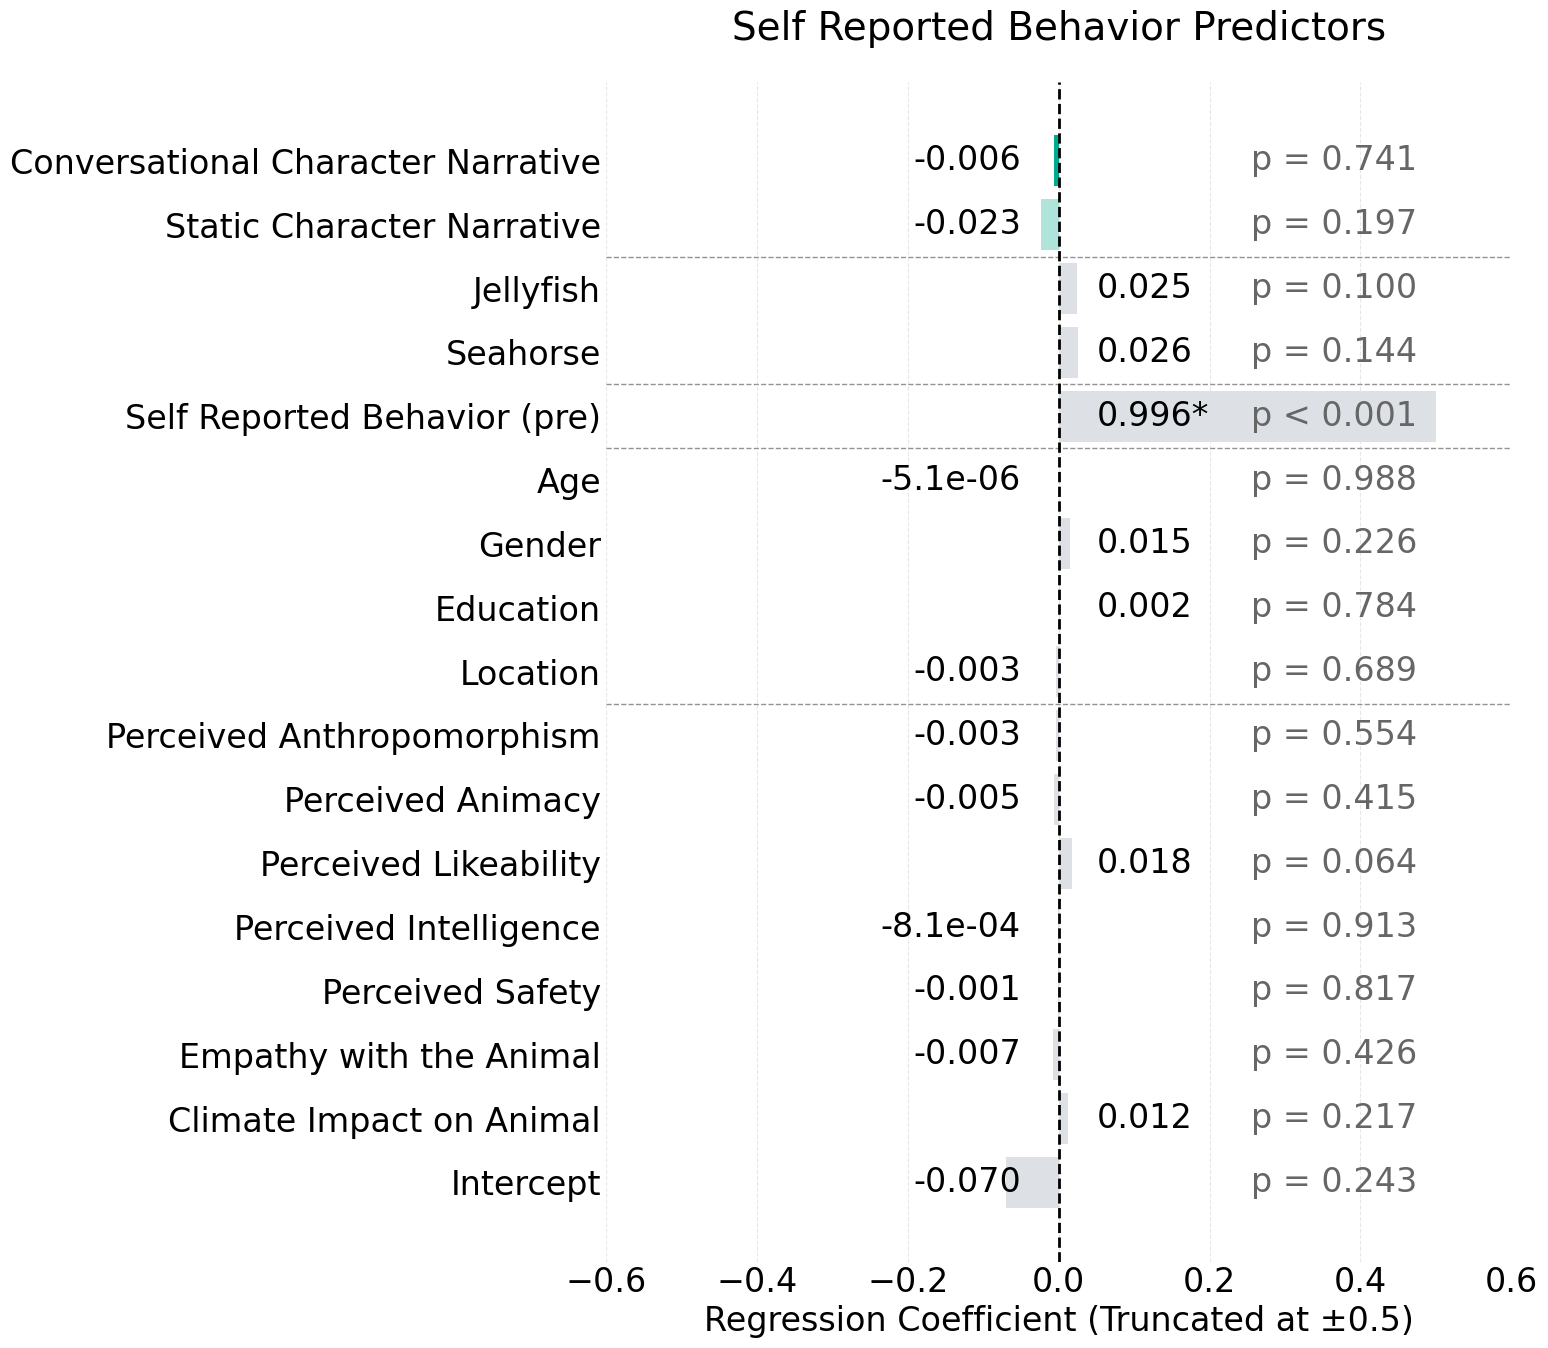This screenshot has width=1548, height=1348.
Task: Click the Seahorse coefficient value 0.026
Action: pyautogui.click(x=1144, y=351)
